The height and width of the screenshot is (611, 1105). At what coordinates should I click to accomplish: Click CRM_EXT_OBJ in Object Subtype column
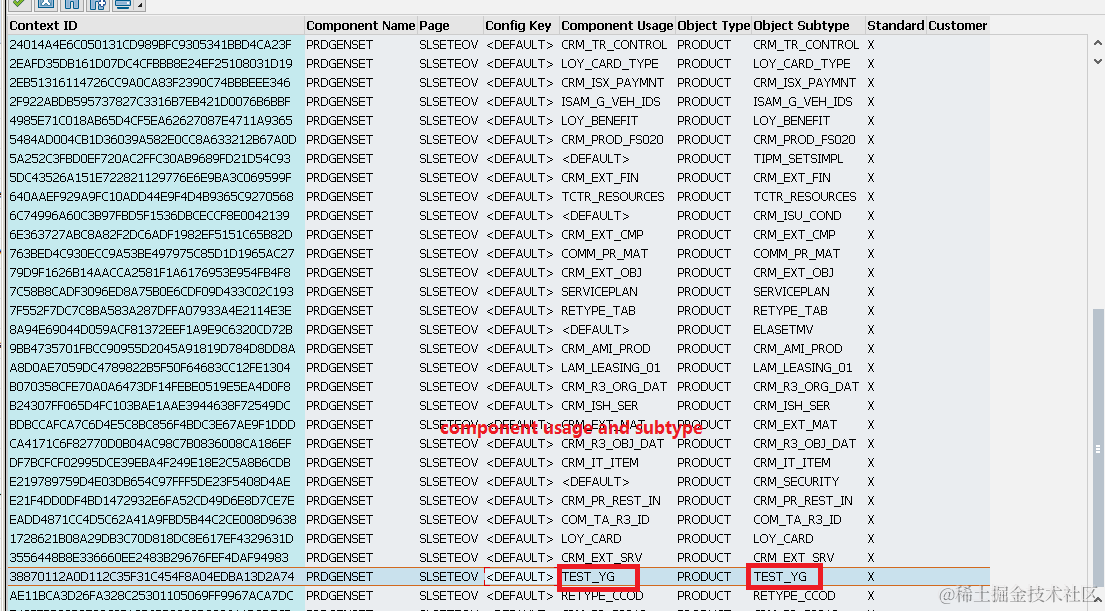click(793, 273)
